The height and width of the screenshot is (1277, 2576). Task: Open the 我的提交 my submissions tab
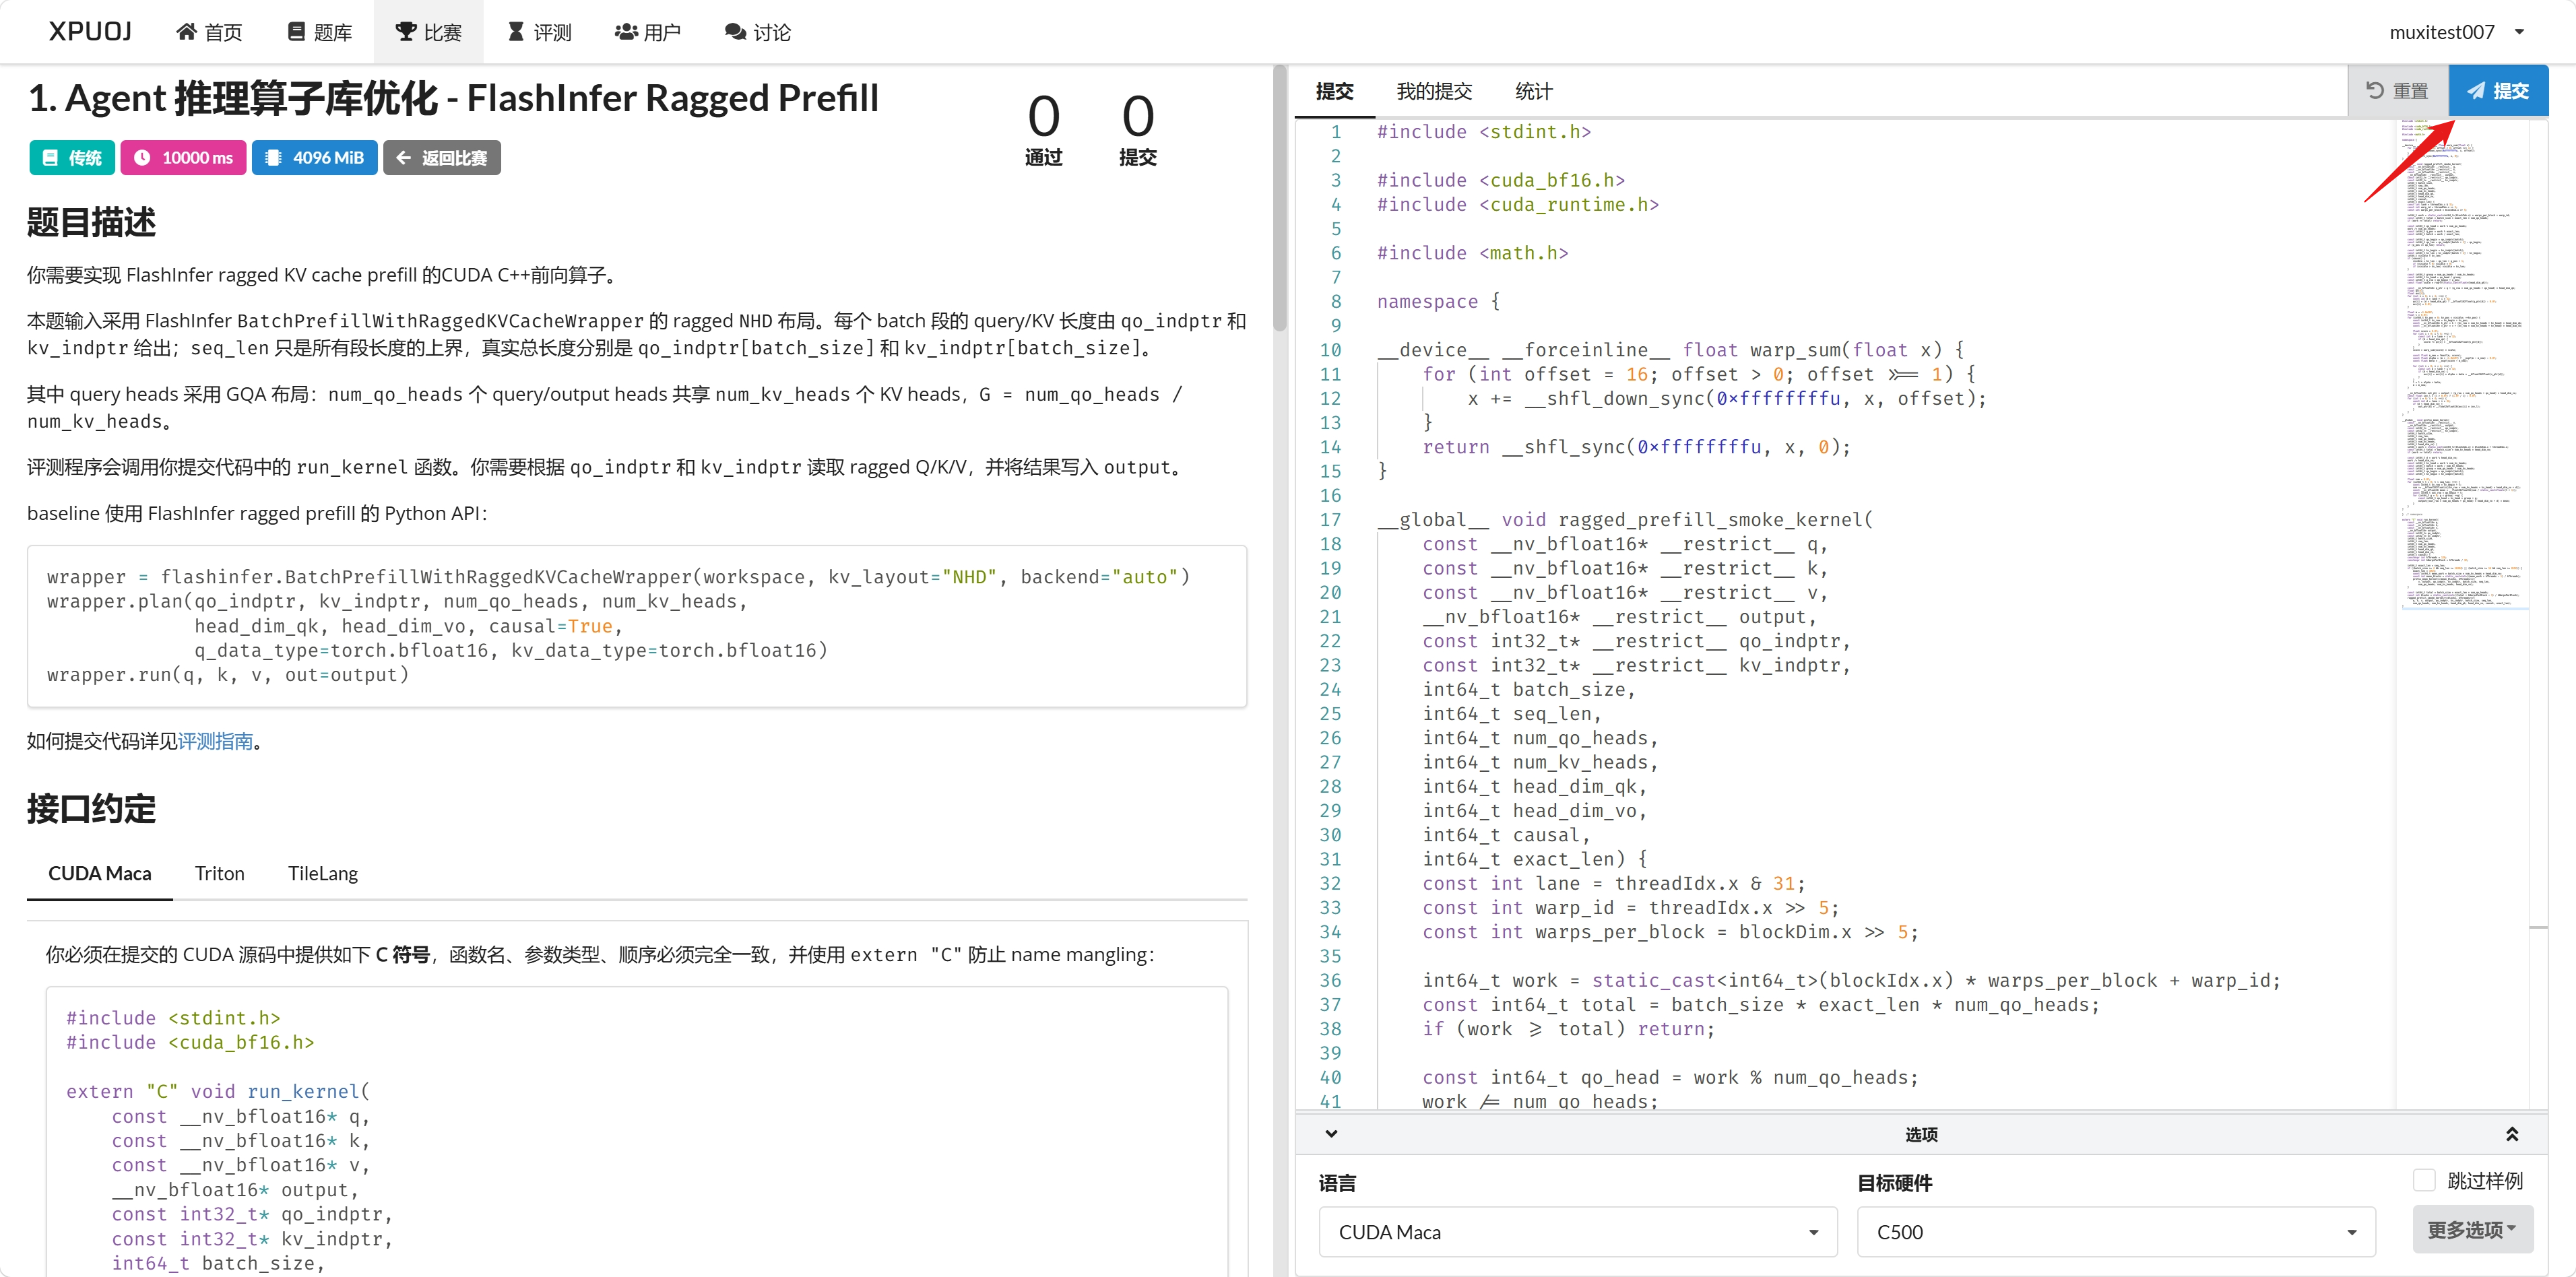[1434, 91]
